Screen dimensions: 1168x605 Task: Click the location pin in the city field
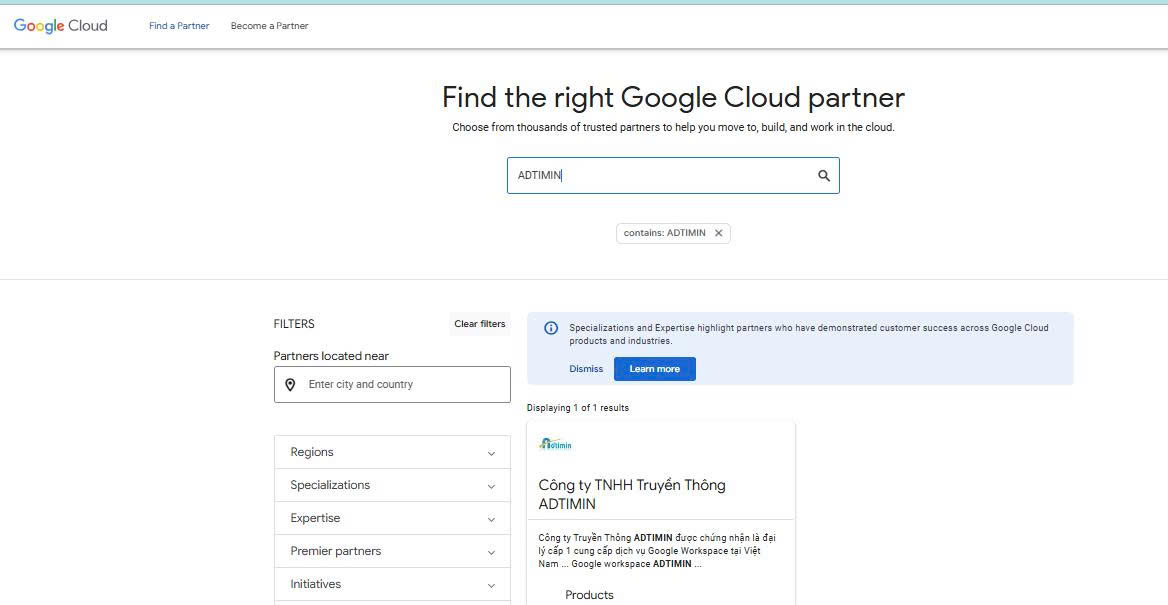(x=291, y=384)
